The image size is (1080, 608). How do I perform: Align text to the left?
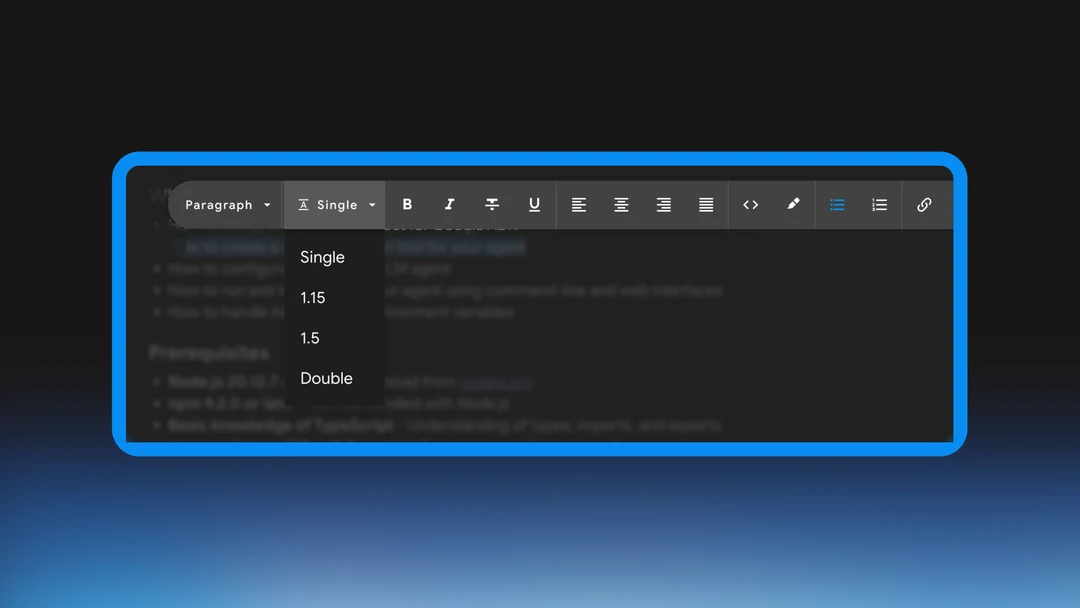click(x=579, y=205)
